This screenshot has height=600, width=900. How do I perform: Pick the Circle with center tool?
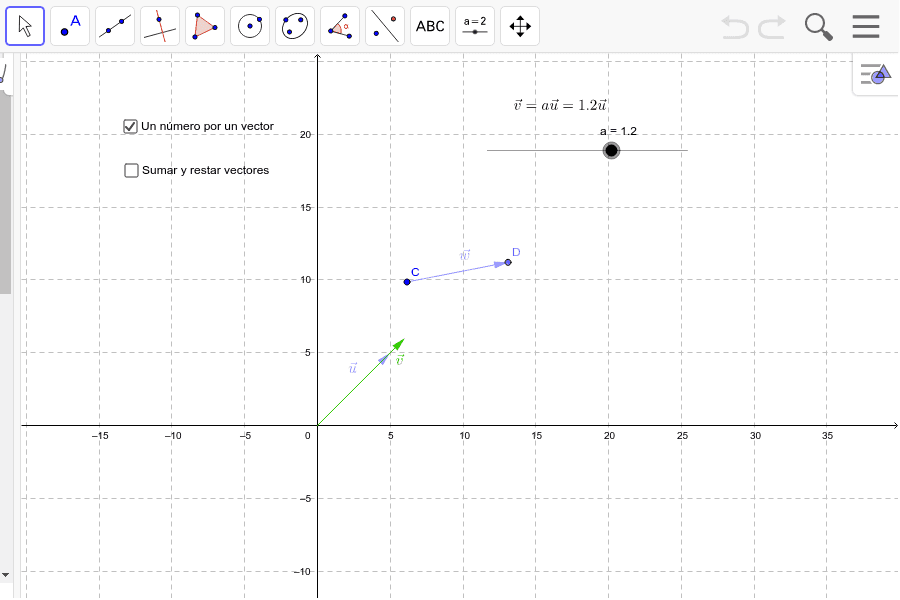(x=250, y=26)
